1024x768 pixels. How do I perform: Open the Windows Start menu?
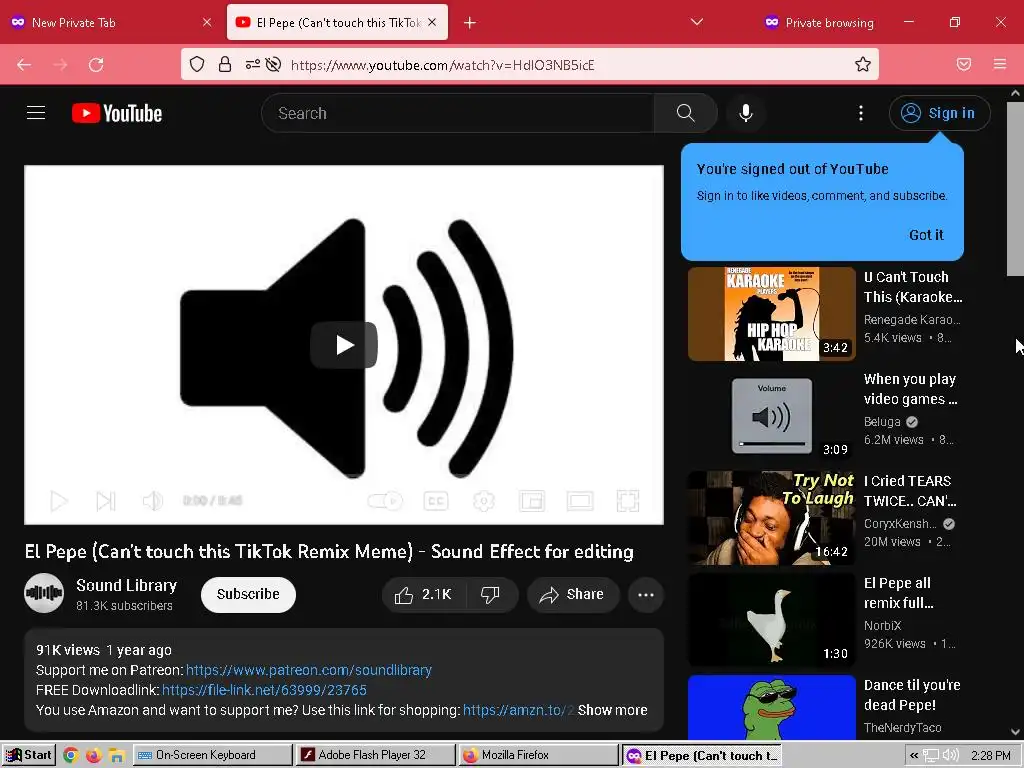coord(29,755)
